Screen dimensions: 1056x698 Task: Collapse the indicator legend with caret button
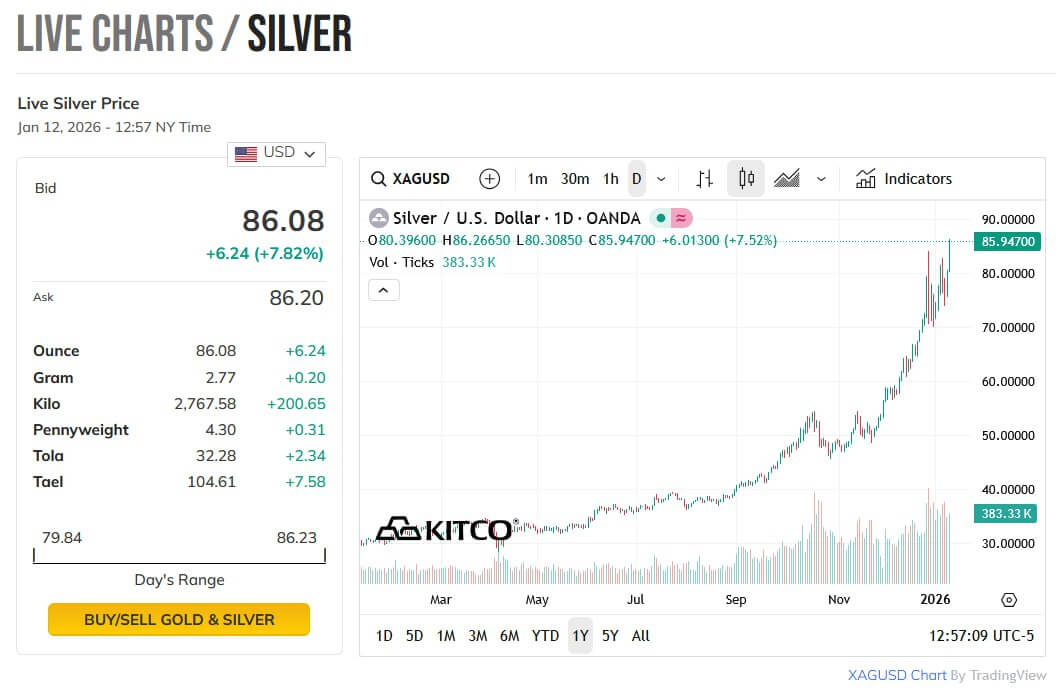pos(384,290)
